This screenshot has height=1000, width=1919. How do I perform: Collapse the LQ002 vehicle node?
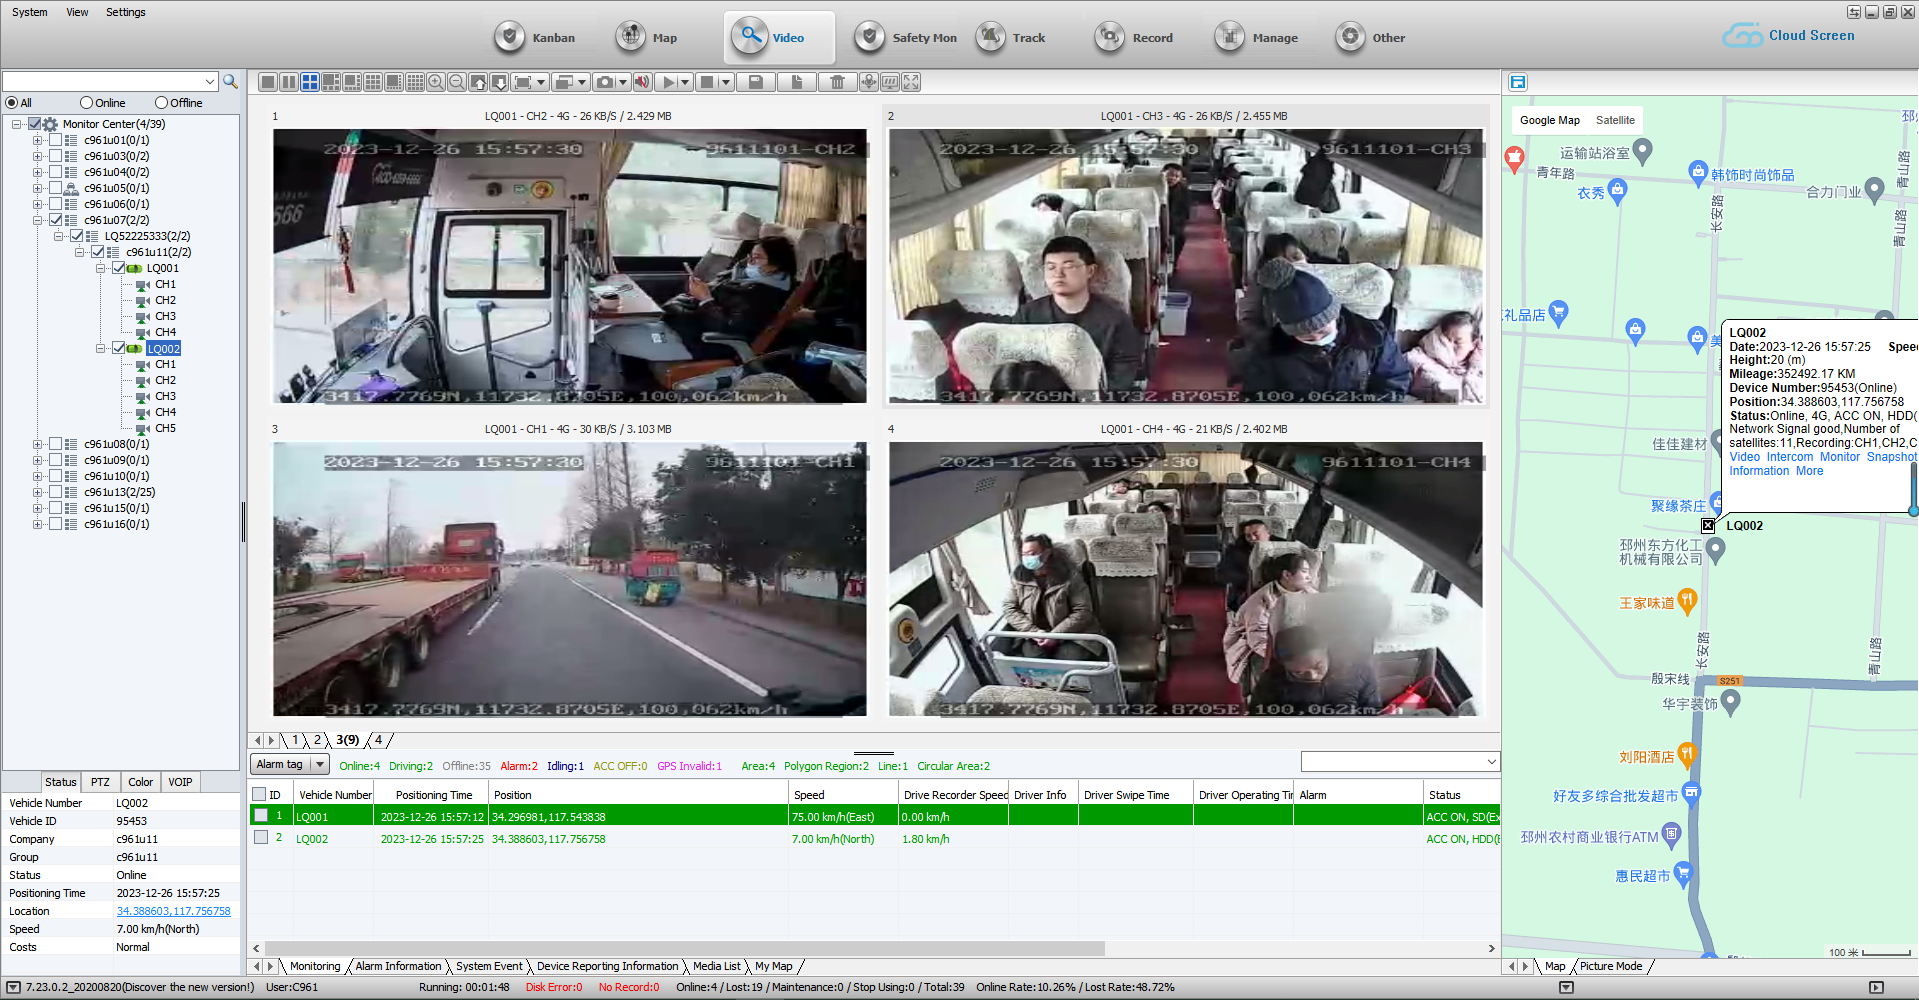[x=100, y=348]
